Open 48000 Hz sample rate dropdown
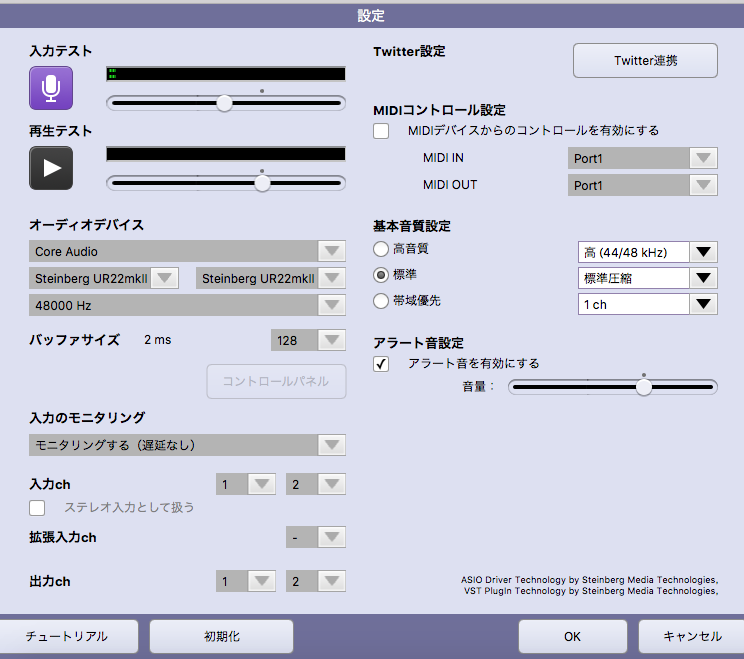 187,305
